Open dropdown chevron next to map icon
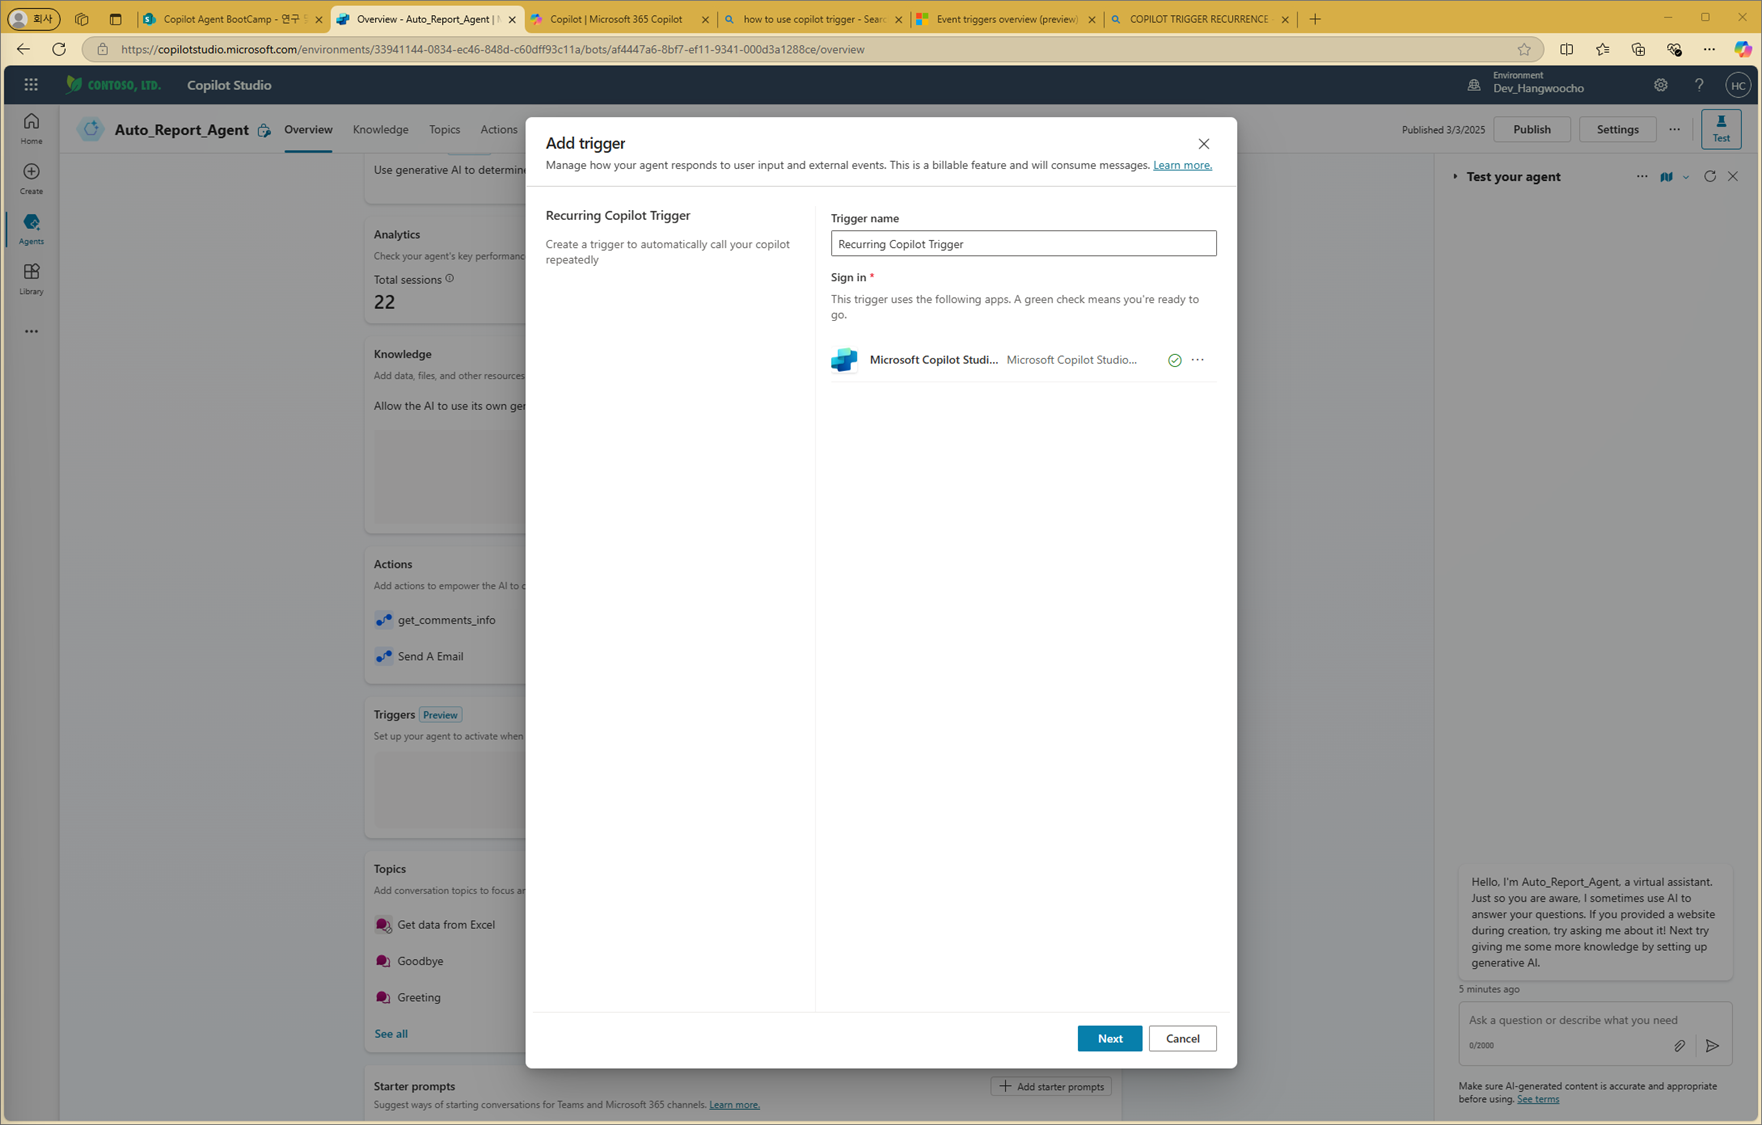 [1686, 177]
